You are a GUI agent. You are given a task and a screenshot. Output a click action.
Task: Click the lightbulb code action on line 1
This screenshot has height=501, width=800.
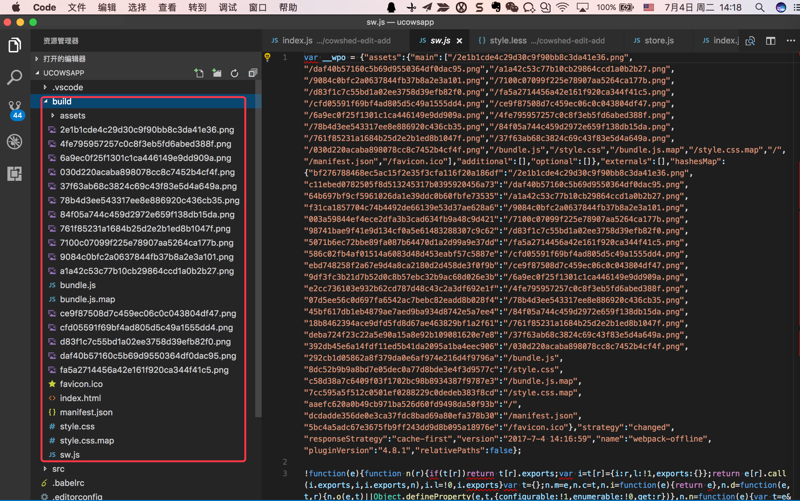point(267,57)
